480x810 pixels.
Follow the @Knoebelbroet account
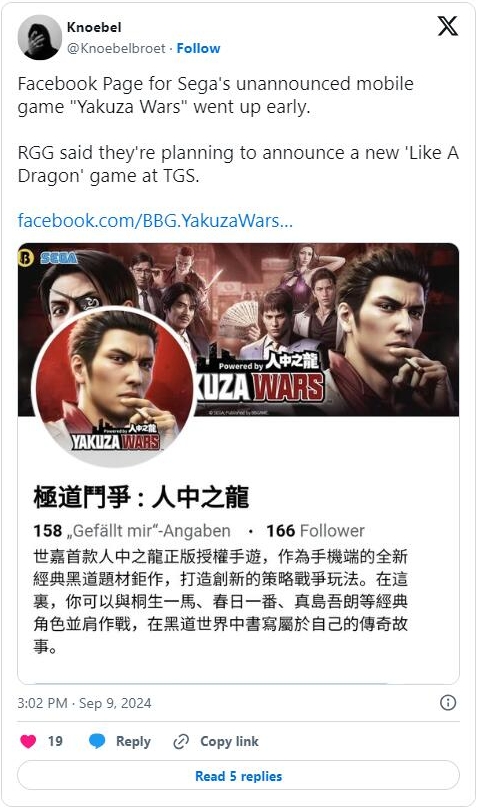coord(198,49)
